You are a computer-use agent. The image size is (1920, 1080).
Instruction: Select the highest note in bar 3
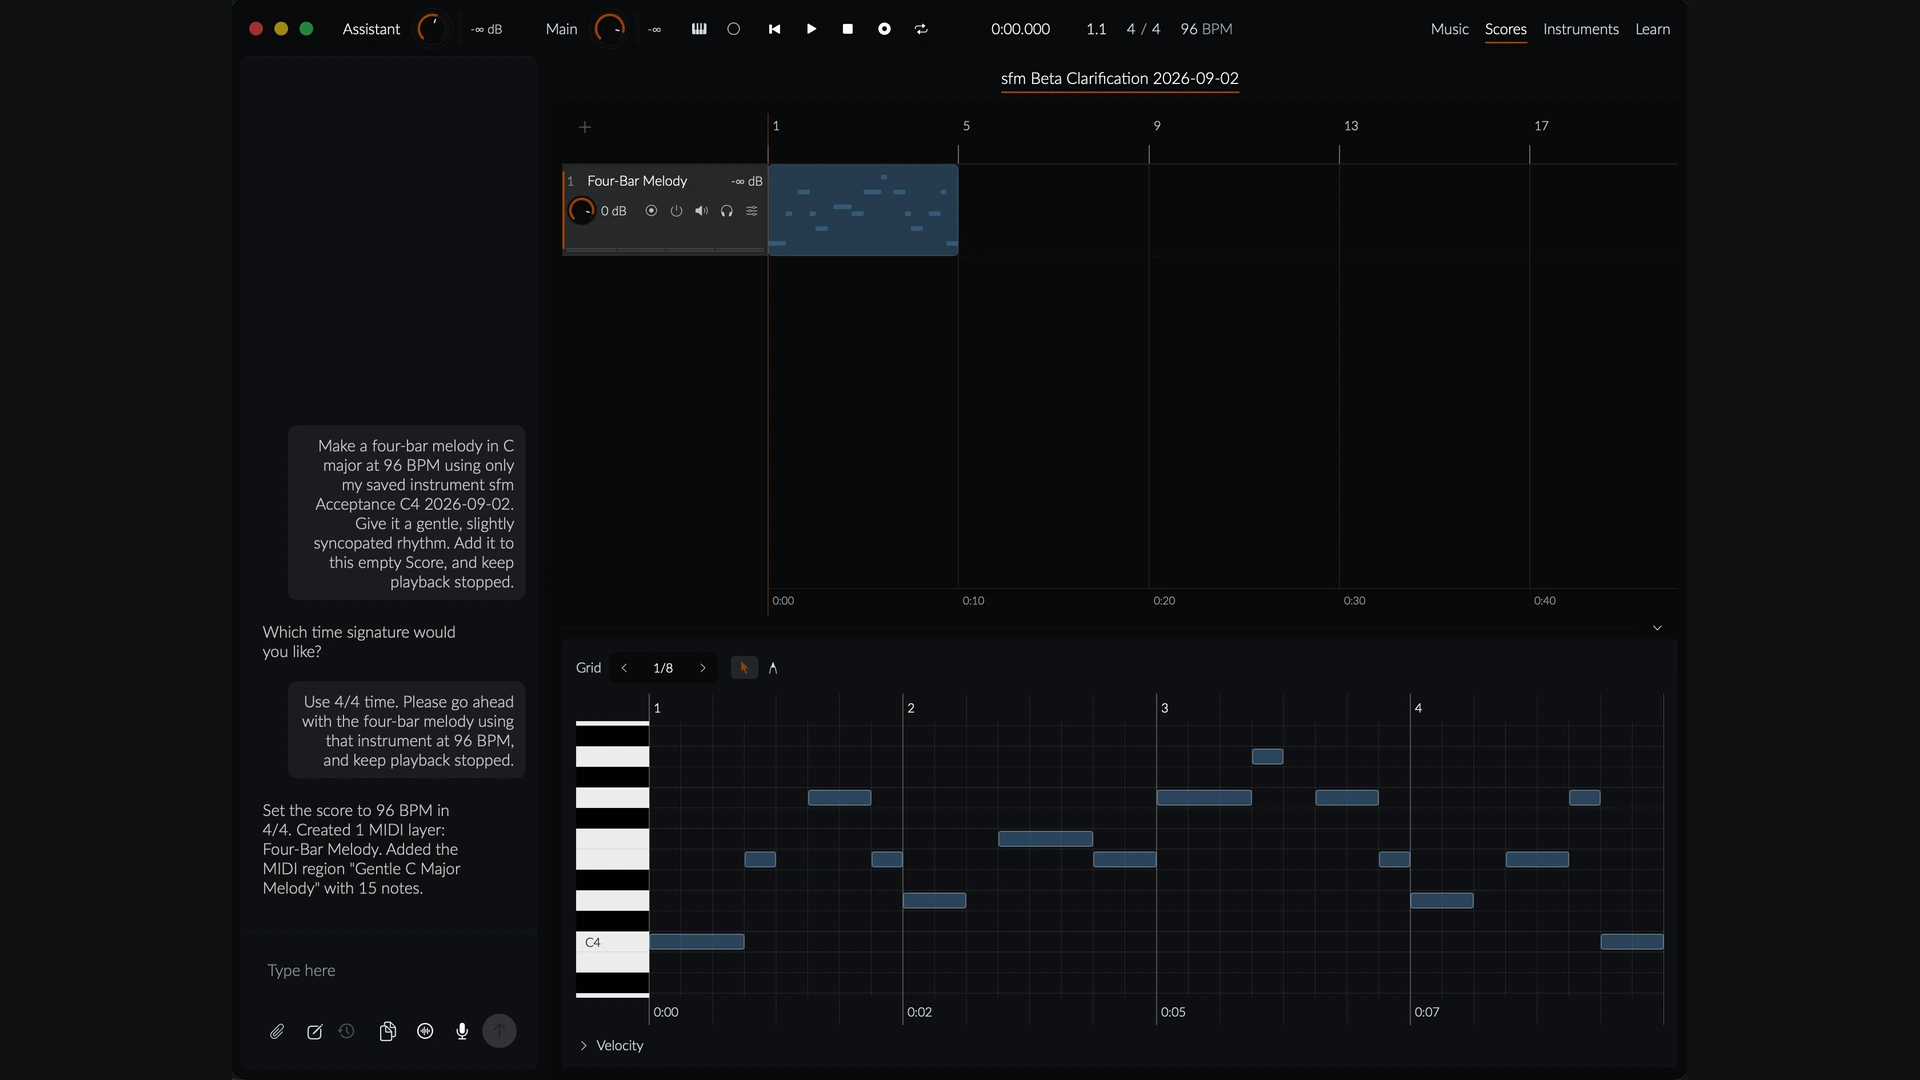click(x=1267, y=757)
